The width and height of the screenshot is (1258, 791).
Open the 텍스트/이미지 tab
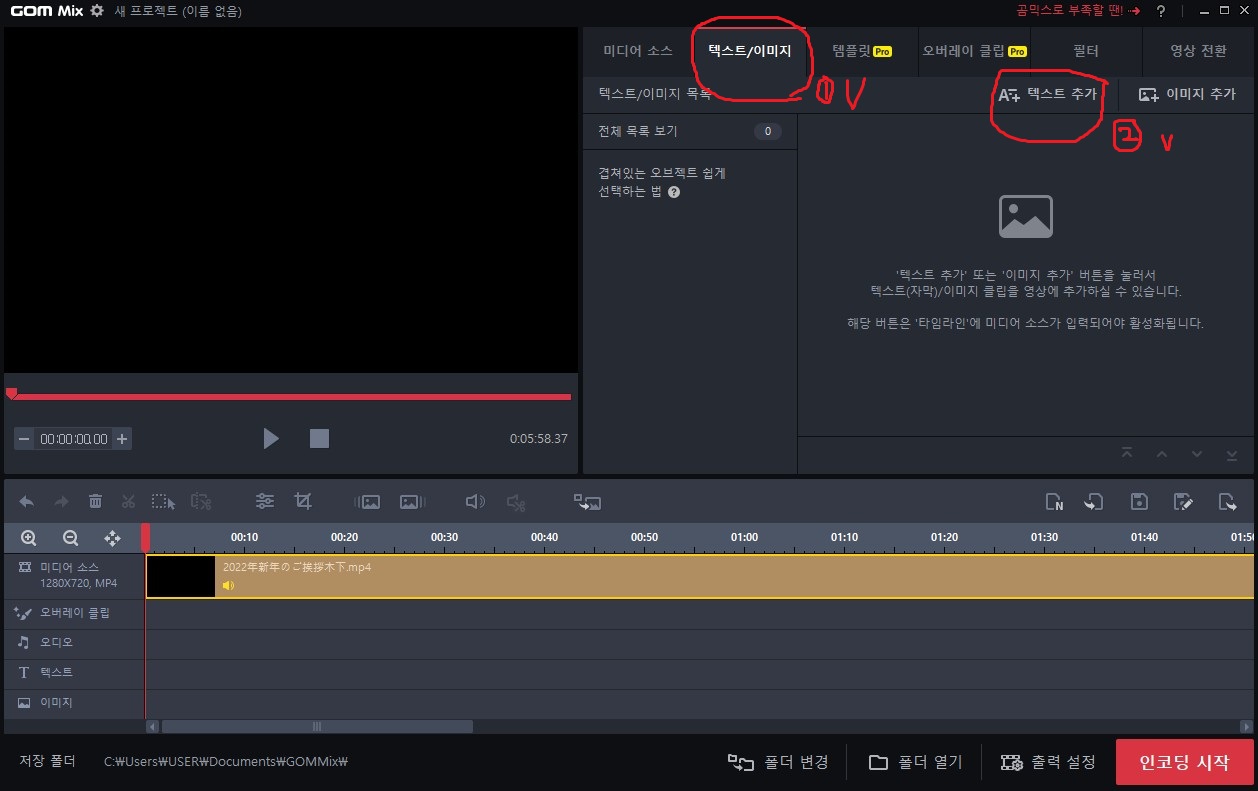pos(749,51)
